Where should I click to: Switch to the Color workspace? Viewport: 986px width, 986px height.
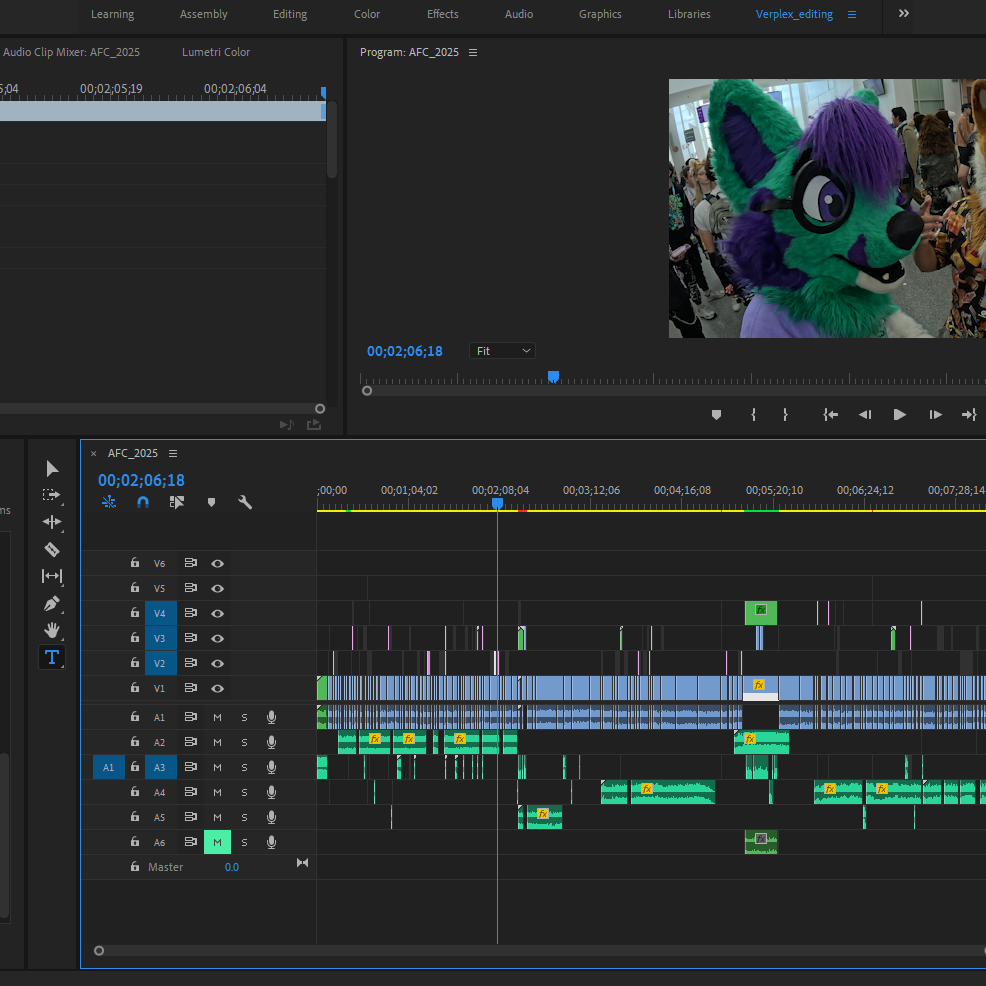[367, 14]
